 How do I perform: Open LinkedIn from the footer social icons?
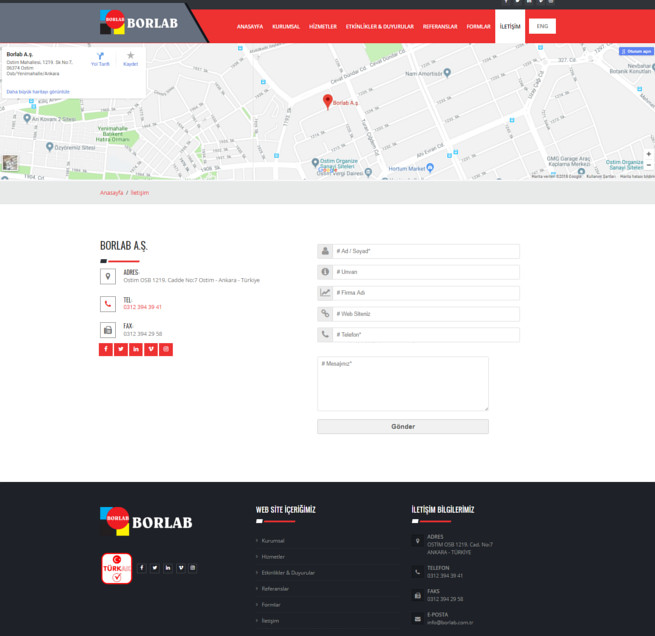click(168, 568)
